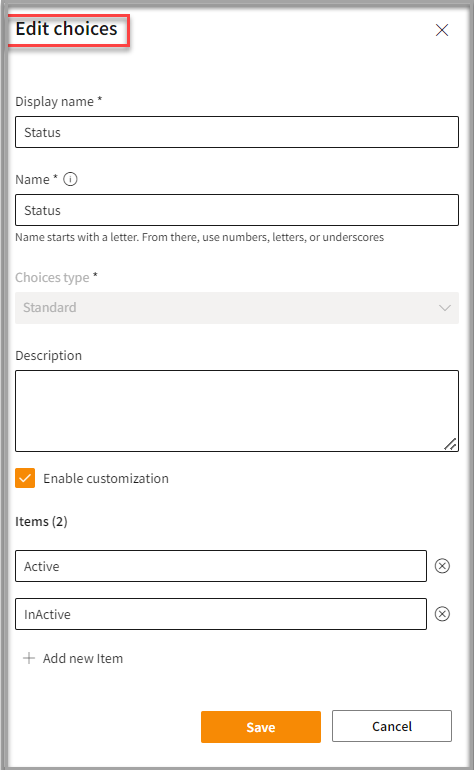Remove the InActive item
The width and height of the screenshot is (474, 770).
442,614
